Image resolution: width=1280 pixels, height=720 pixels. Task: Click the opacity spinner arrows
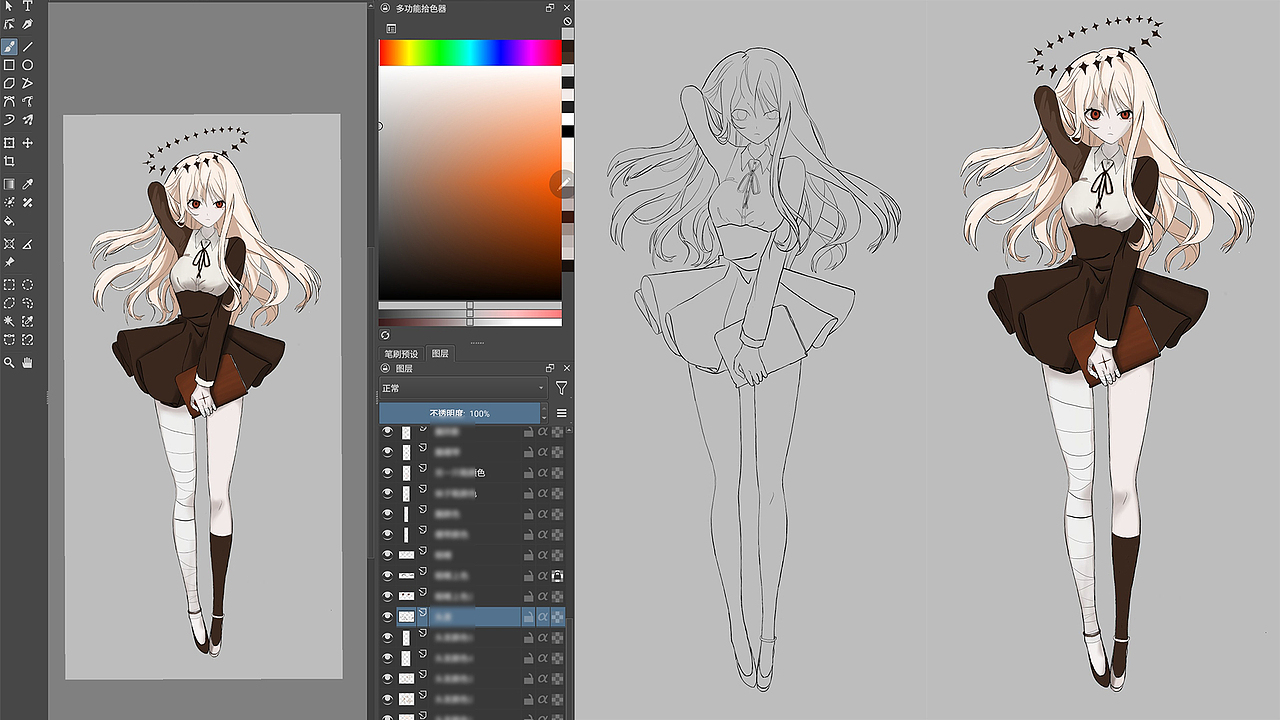(x=544, y=413)
